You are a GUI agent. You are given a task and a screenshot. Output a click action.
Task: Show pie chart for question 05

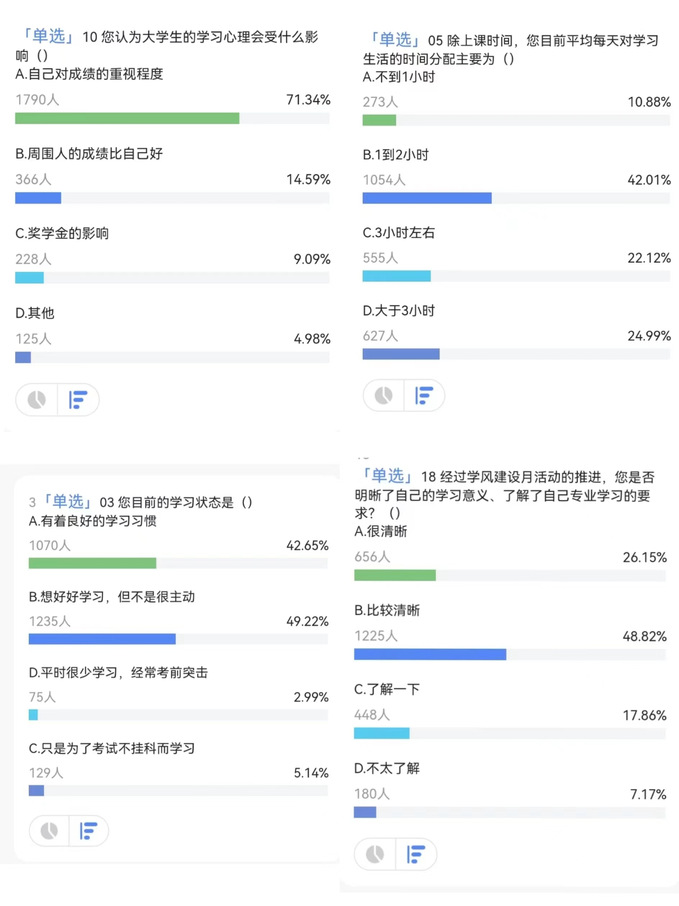click(384, 396)
